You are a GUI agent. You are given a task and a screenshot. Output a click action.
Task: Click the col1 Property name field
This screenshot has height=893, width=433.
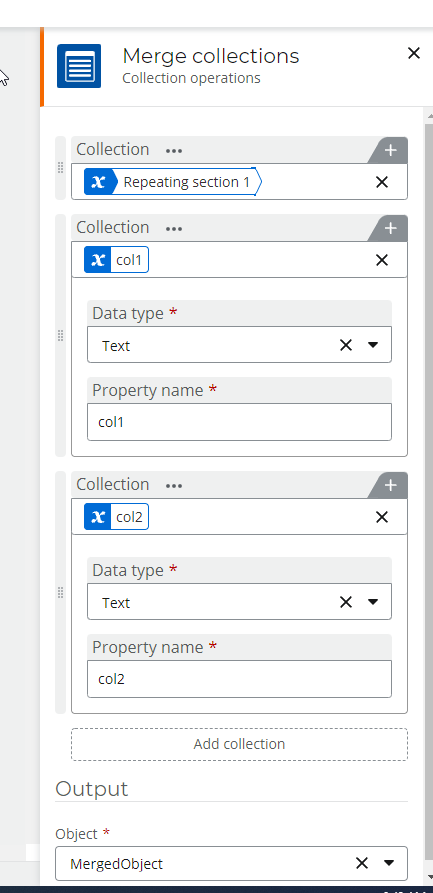point(239,422)
